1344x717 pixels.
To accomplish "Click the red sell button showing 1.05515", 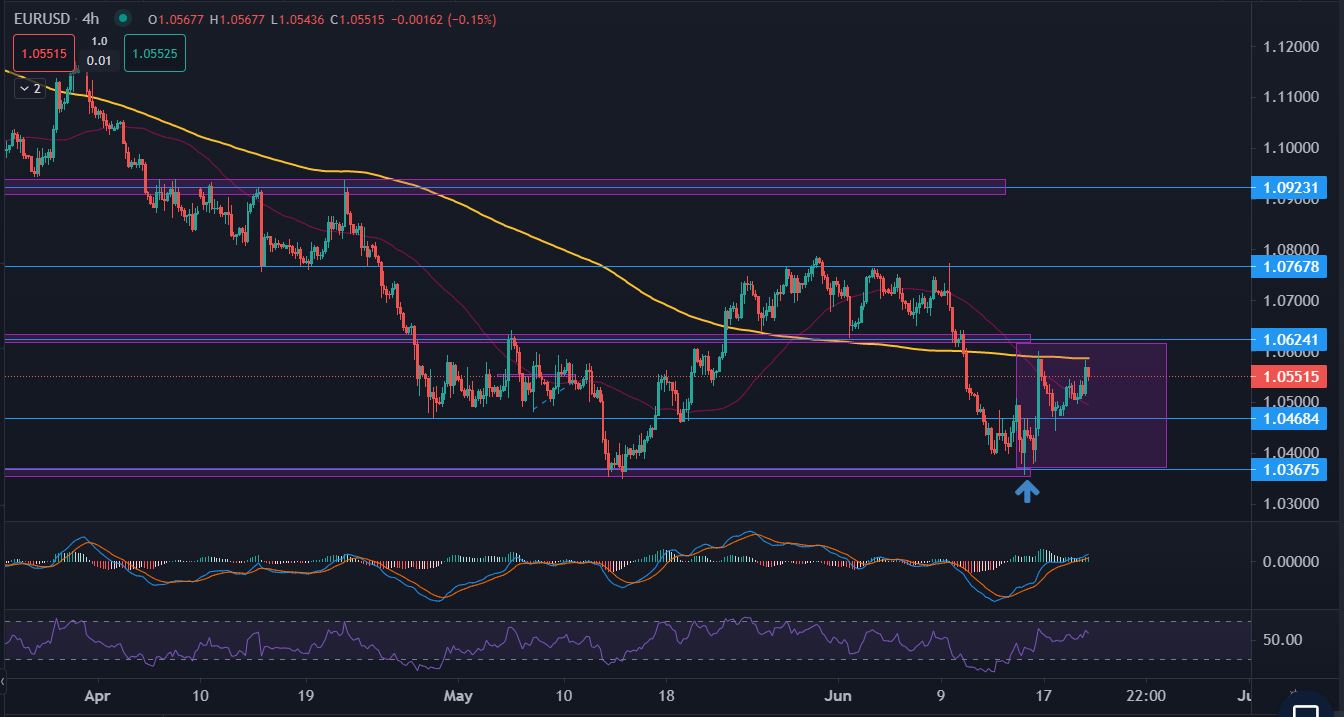I will coord(44,53).
